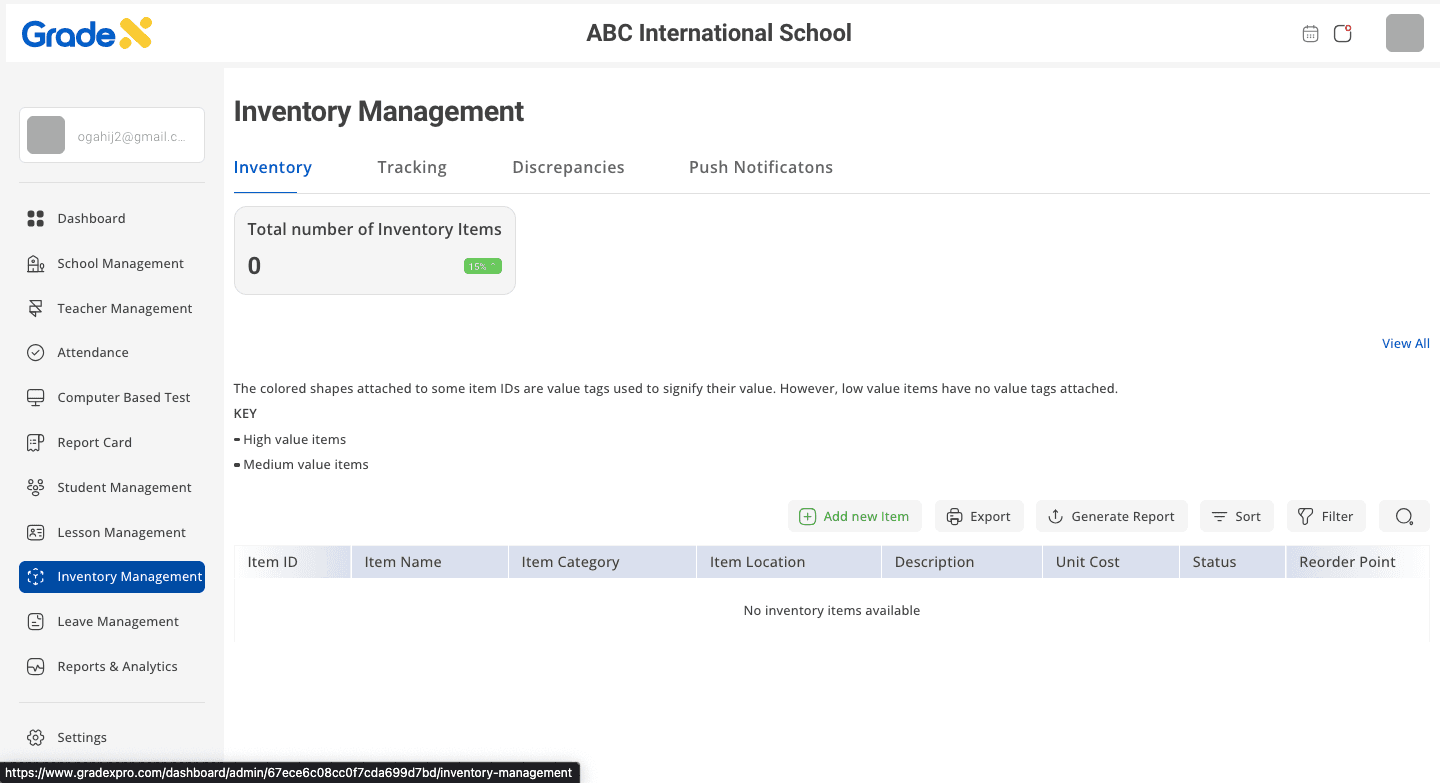Click the Attendance checkmark icon
This screenshot has width=1440, height=783.
[x=36, y=353]
